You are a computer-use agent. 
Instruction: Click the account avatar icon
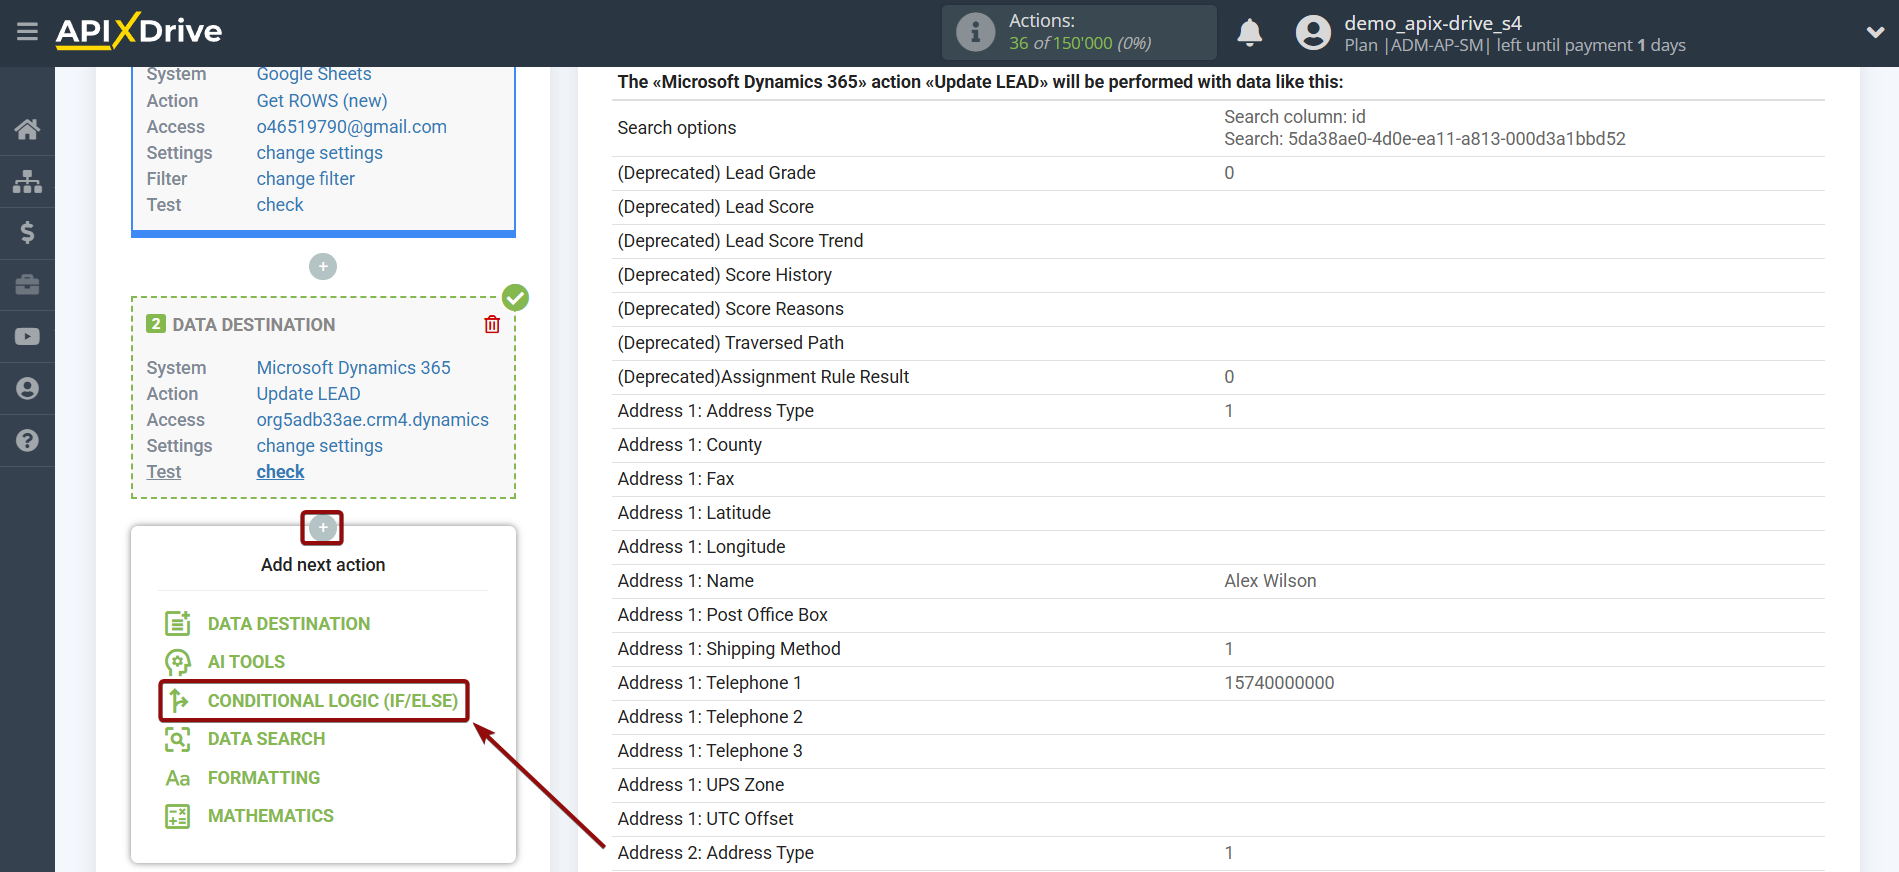(1313, 33)
